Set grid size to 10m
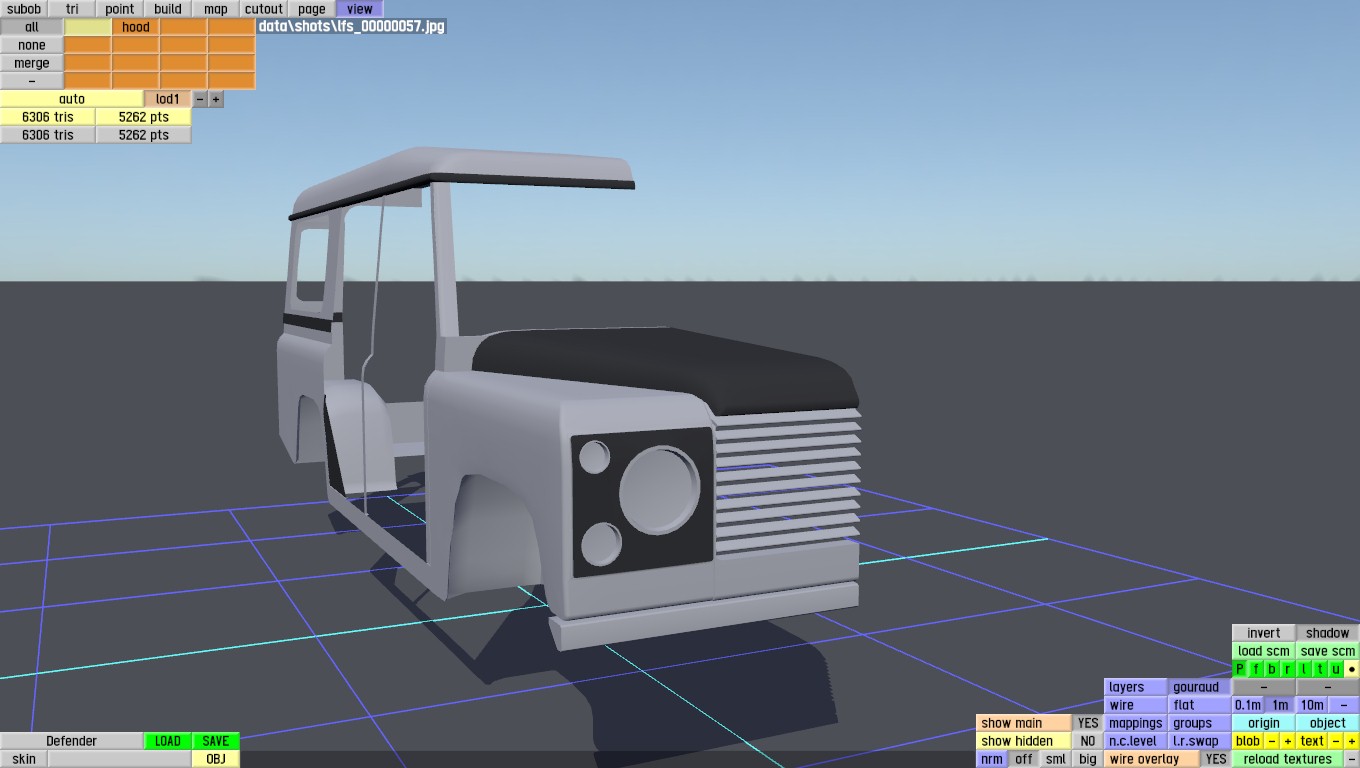This screenshot has height=768, width=1360. point(1312,705)
